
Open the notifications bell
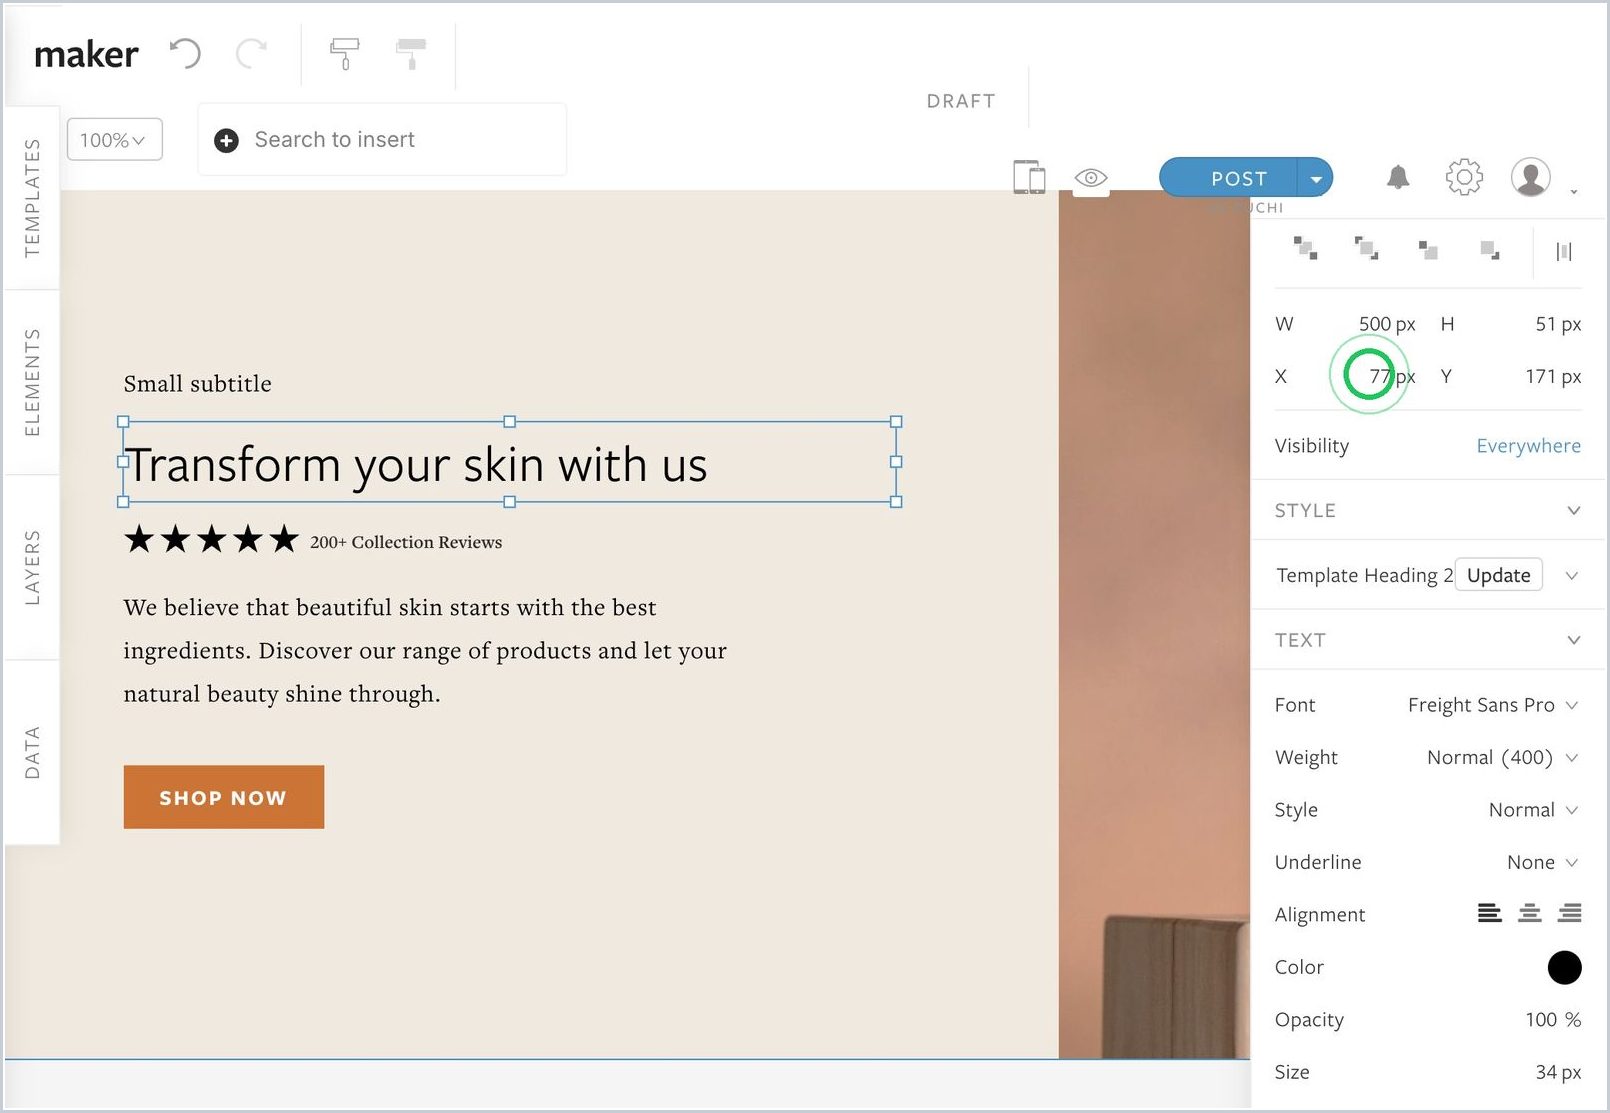[x=1398, y=177]
